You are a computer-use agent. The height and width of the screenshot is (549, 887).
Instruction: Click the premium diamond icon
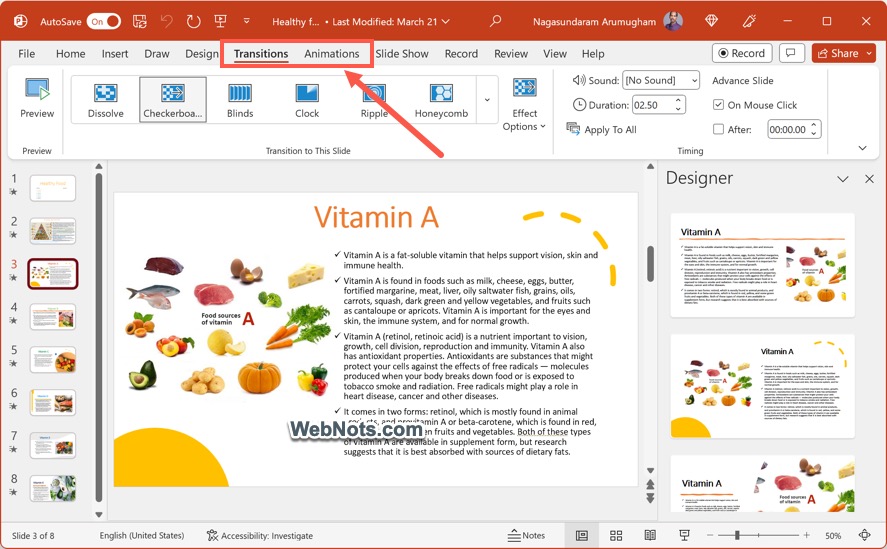tap(711, 22)
